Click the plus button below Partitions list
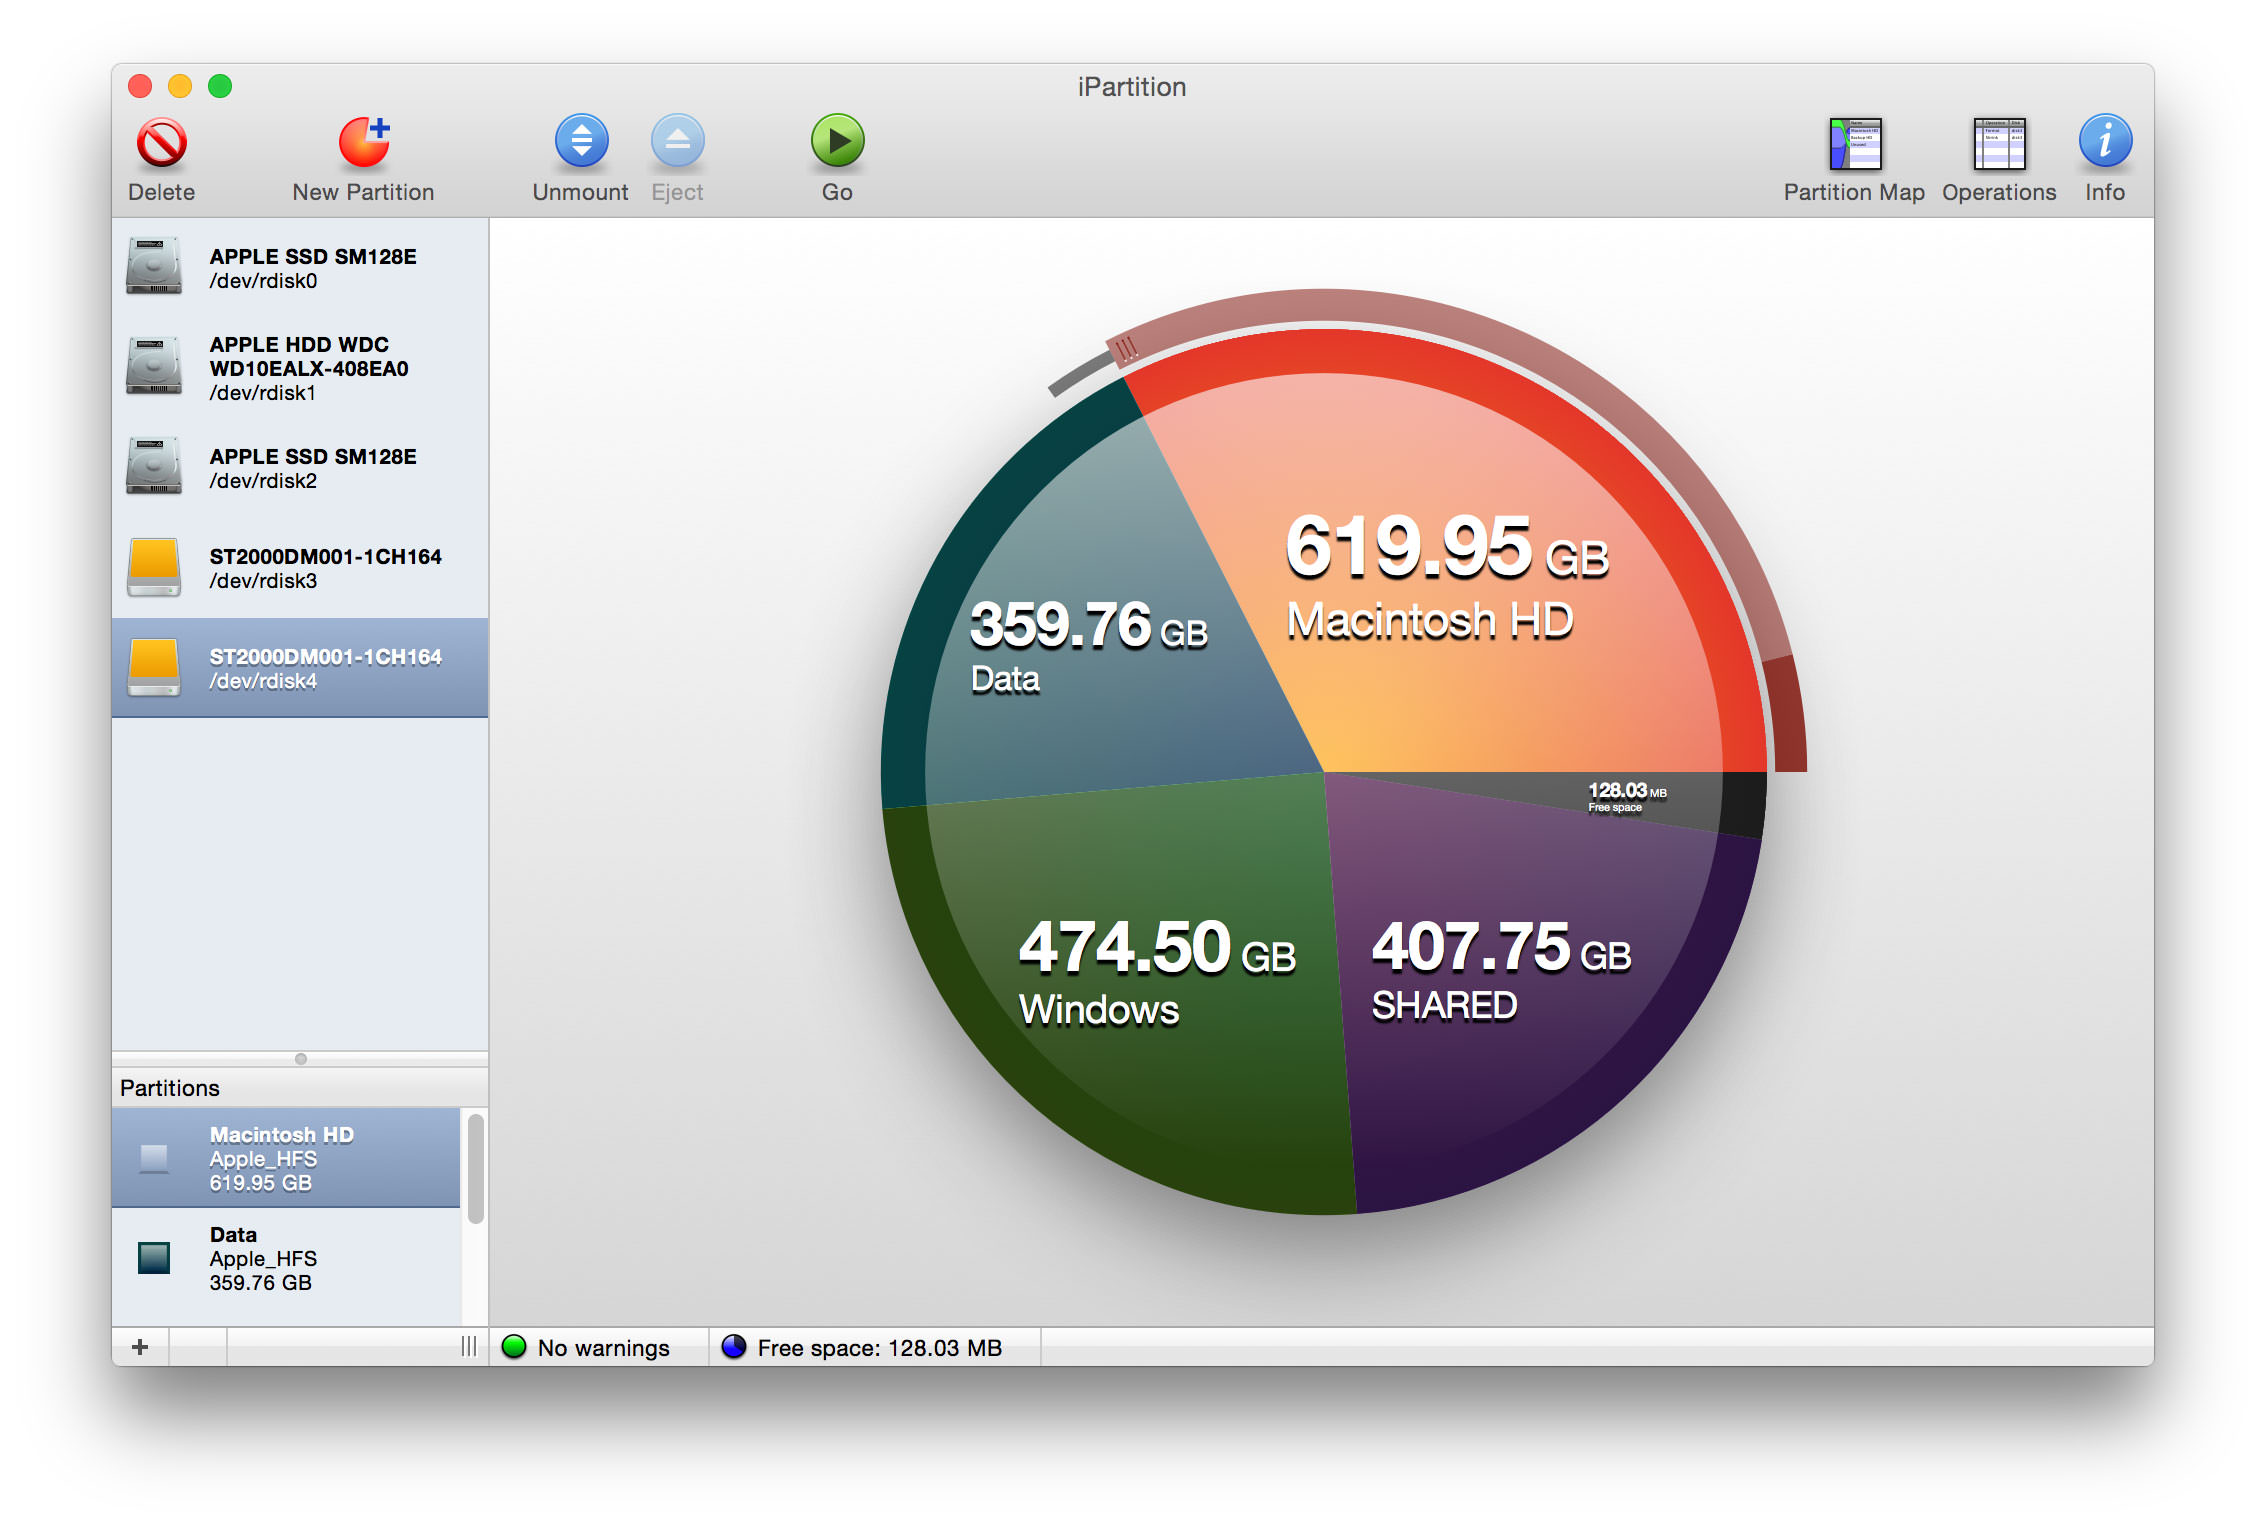 [x=141, y=1347]
